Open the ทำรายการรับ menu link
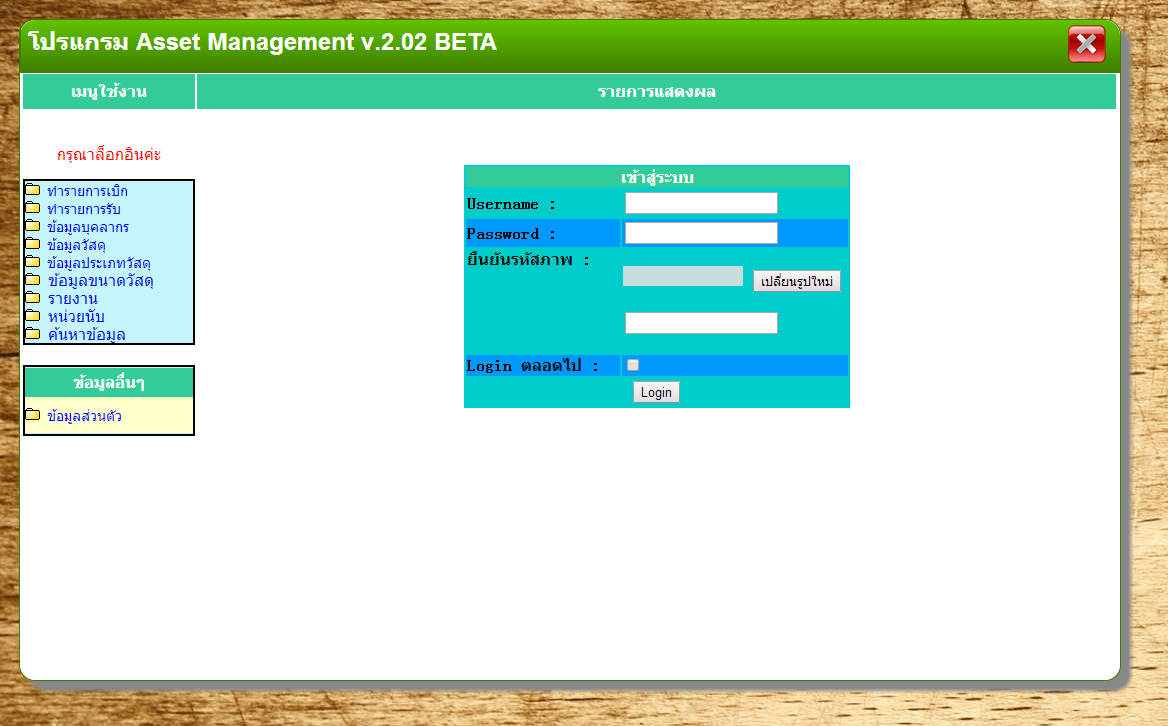 pyautogui.click(x=83, y=209)
